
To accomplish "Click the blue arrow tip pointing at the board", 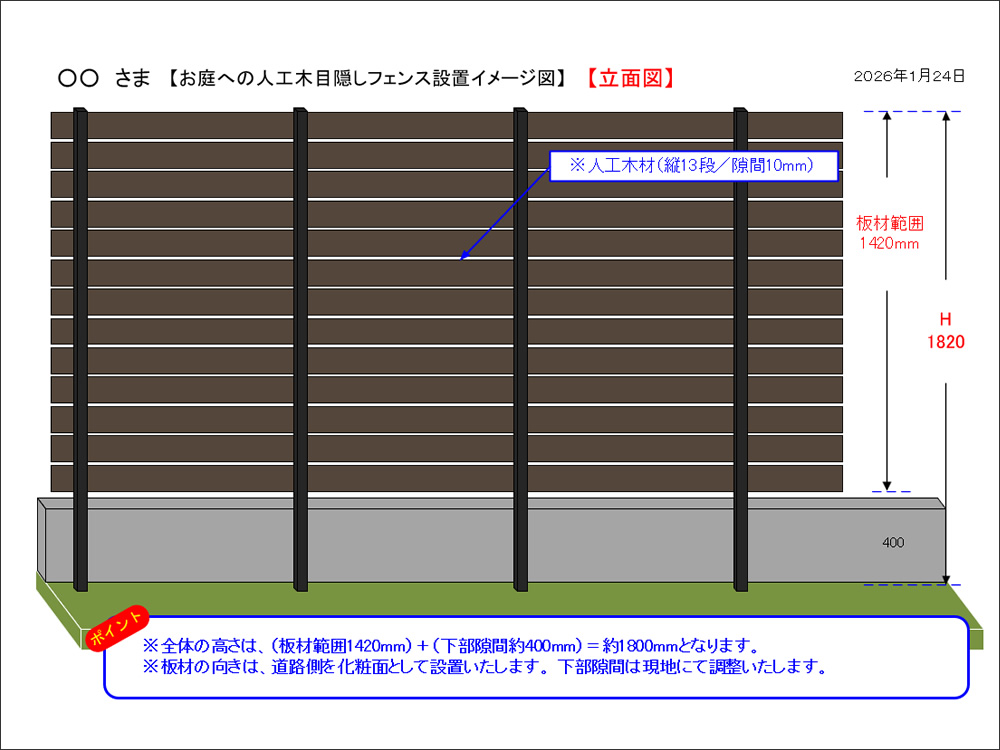I will tap(464, 256).
